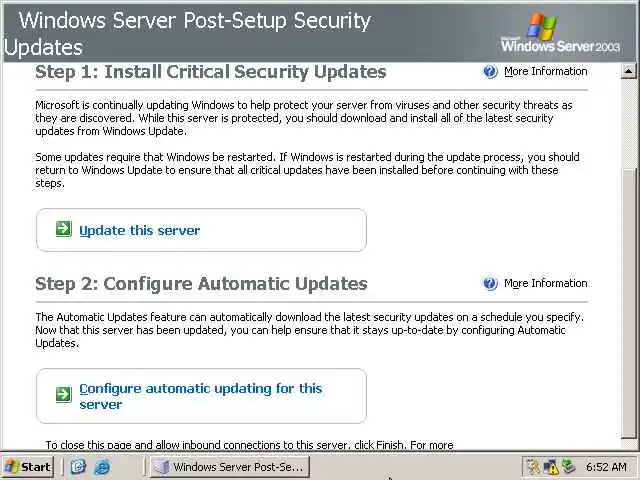Select the Windows Server Post-Setup taskbar button

click(228, 467)
